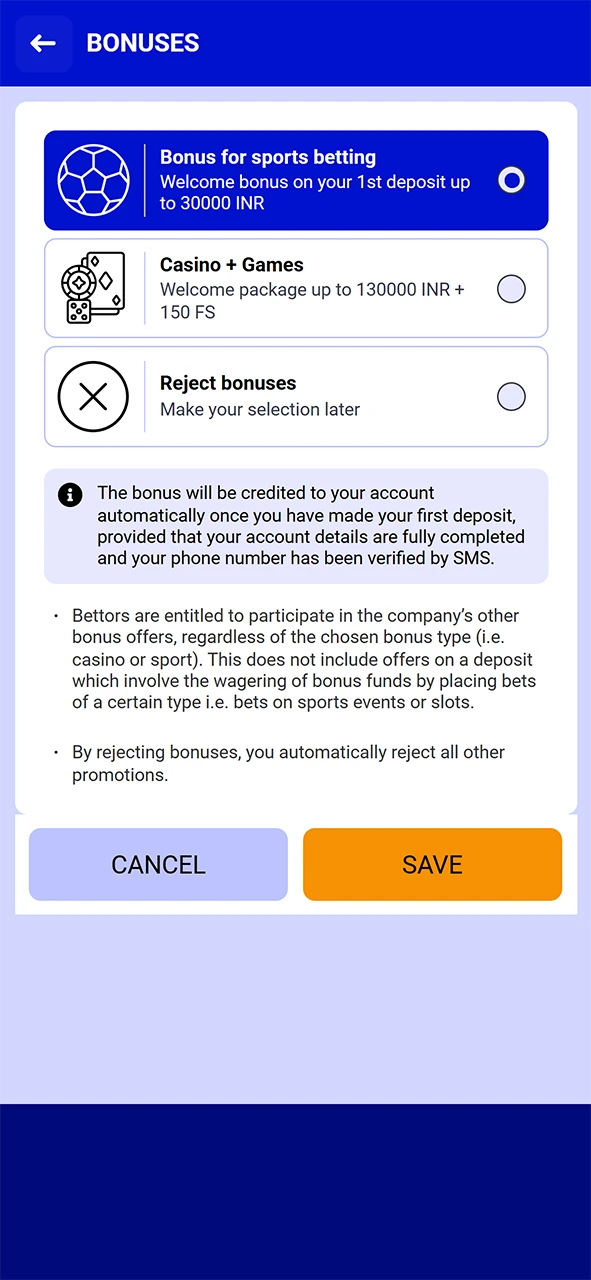
Task: Pick the Reject bonuses radio button
Action: click(511, 396)
